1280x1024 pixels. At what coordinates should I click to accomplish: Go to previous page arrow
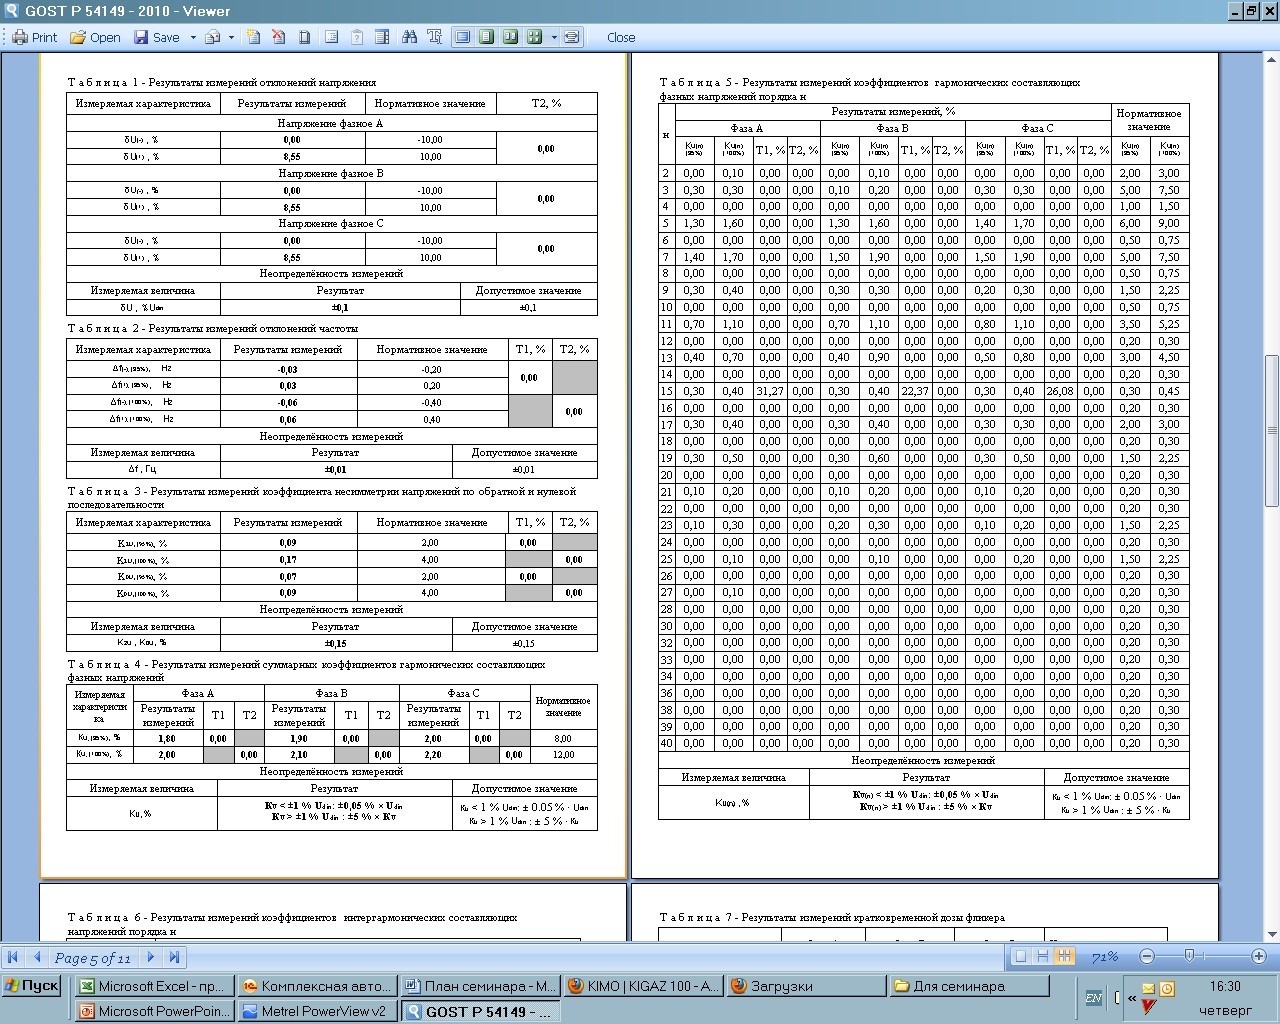37,957
